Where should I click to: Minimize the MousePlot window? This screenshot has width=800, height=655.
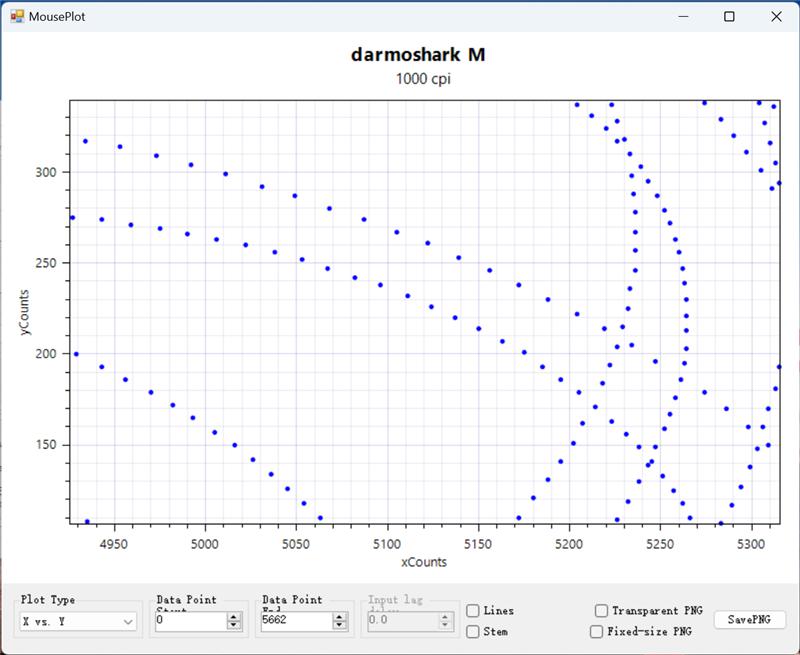[684, 16]
